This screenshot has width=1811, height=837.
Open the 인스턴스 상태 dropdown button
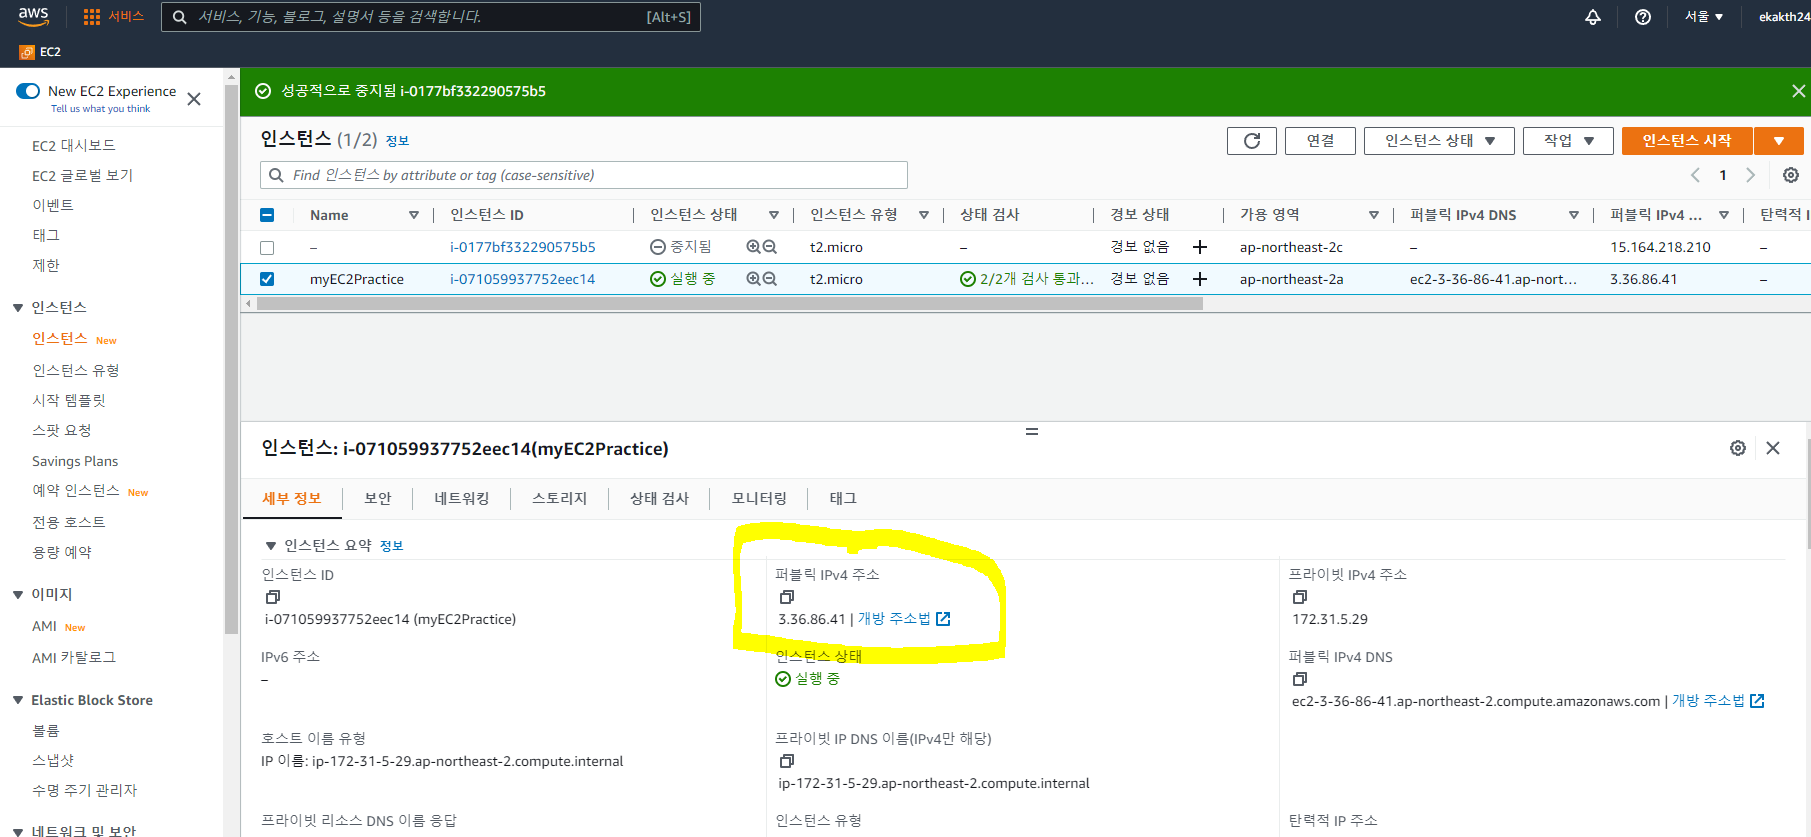[x=1439, y=141]
